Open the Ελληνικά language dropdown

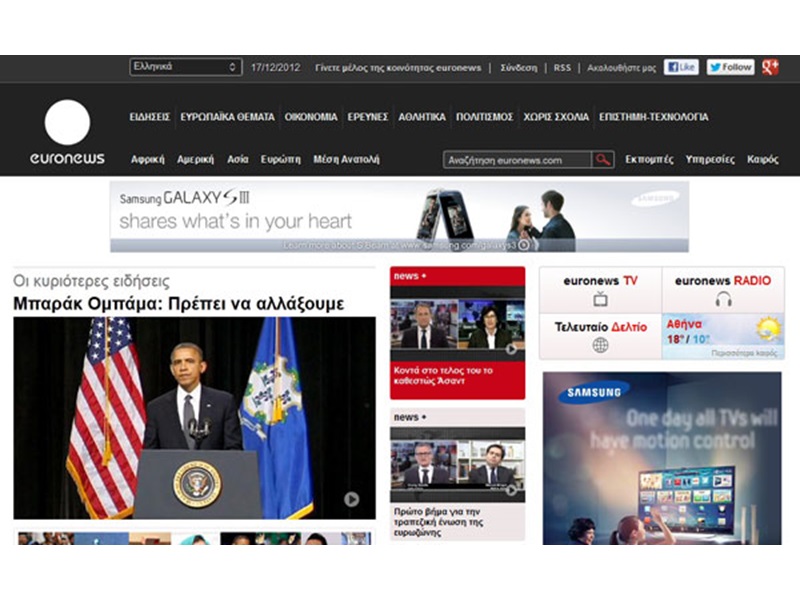click(x=185, y=67)
